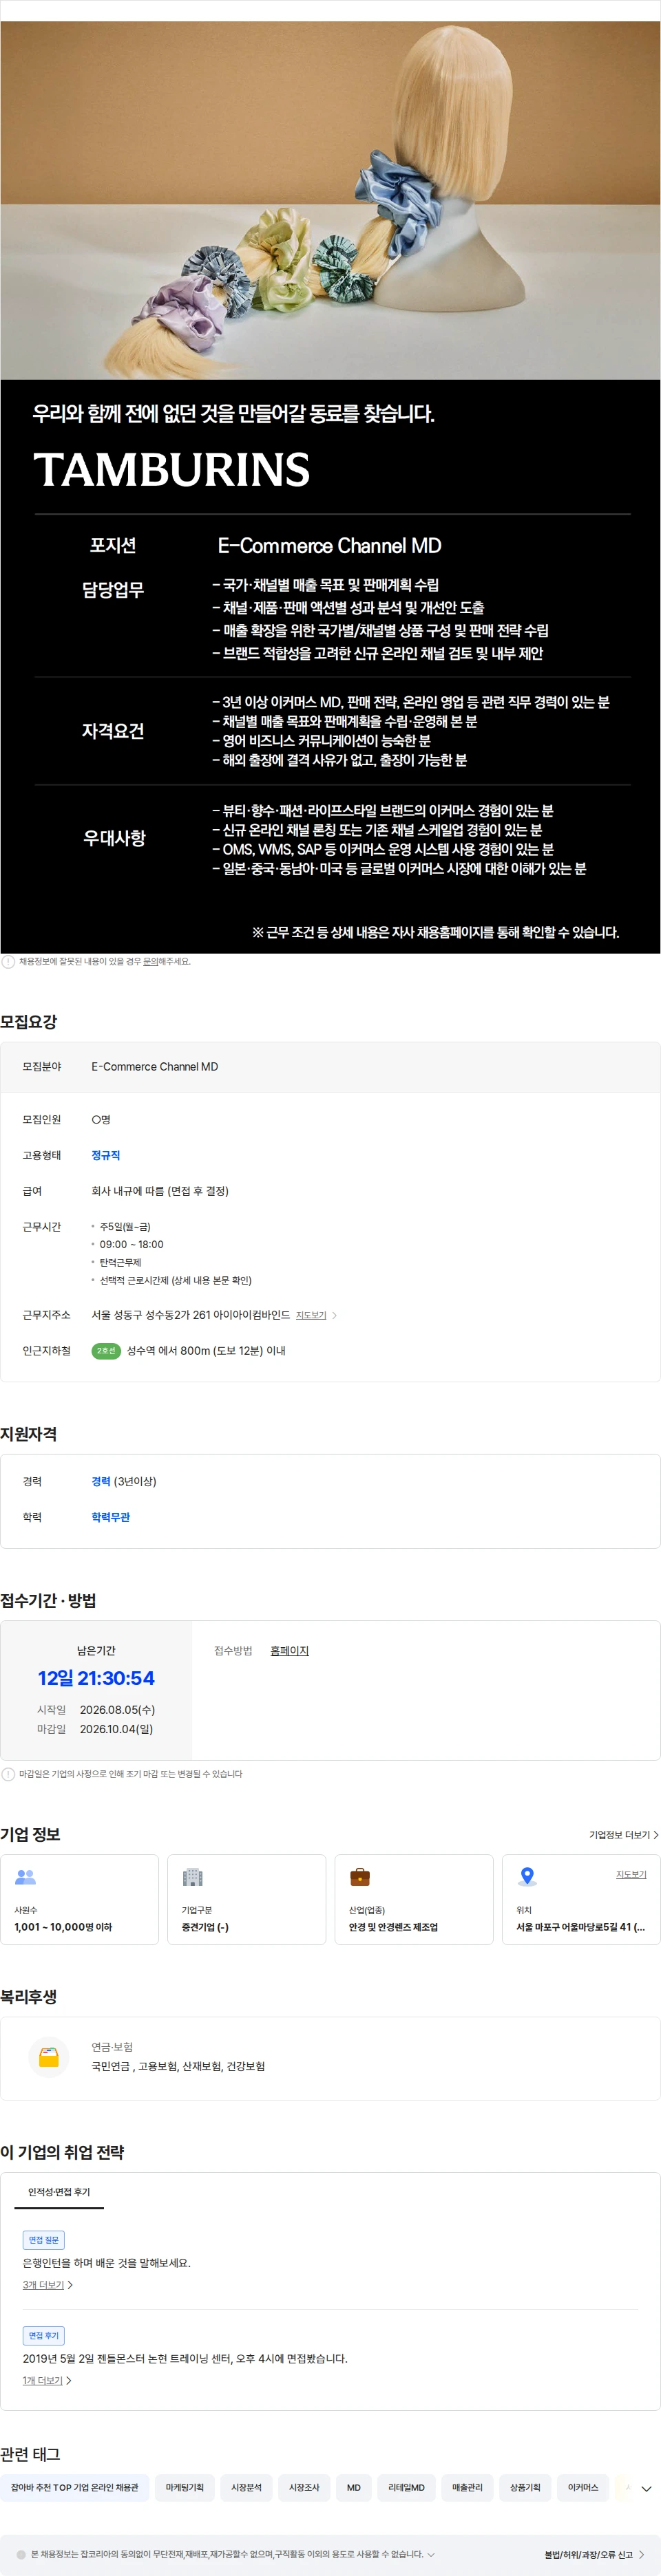Click the 문의 link under the posting

(x=150, y=961)
